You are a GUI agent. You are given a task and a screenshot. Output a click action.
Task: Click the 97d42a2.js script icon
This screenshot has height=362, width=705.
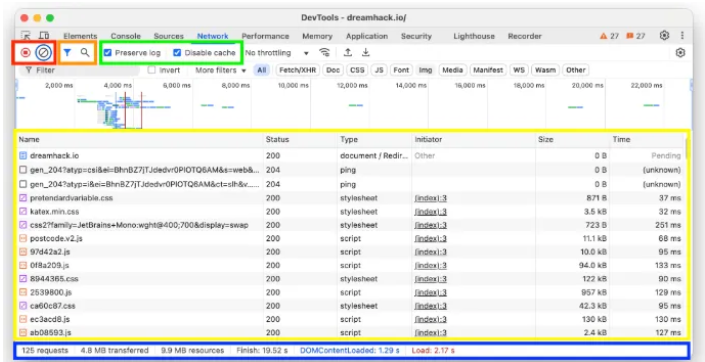pyautogui.click(x=23, y=252)
